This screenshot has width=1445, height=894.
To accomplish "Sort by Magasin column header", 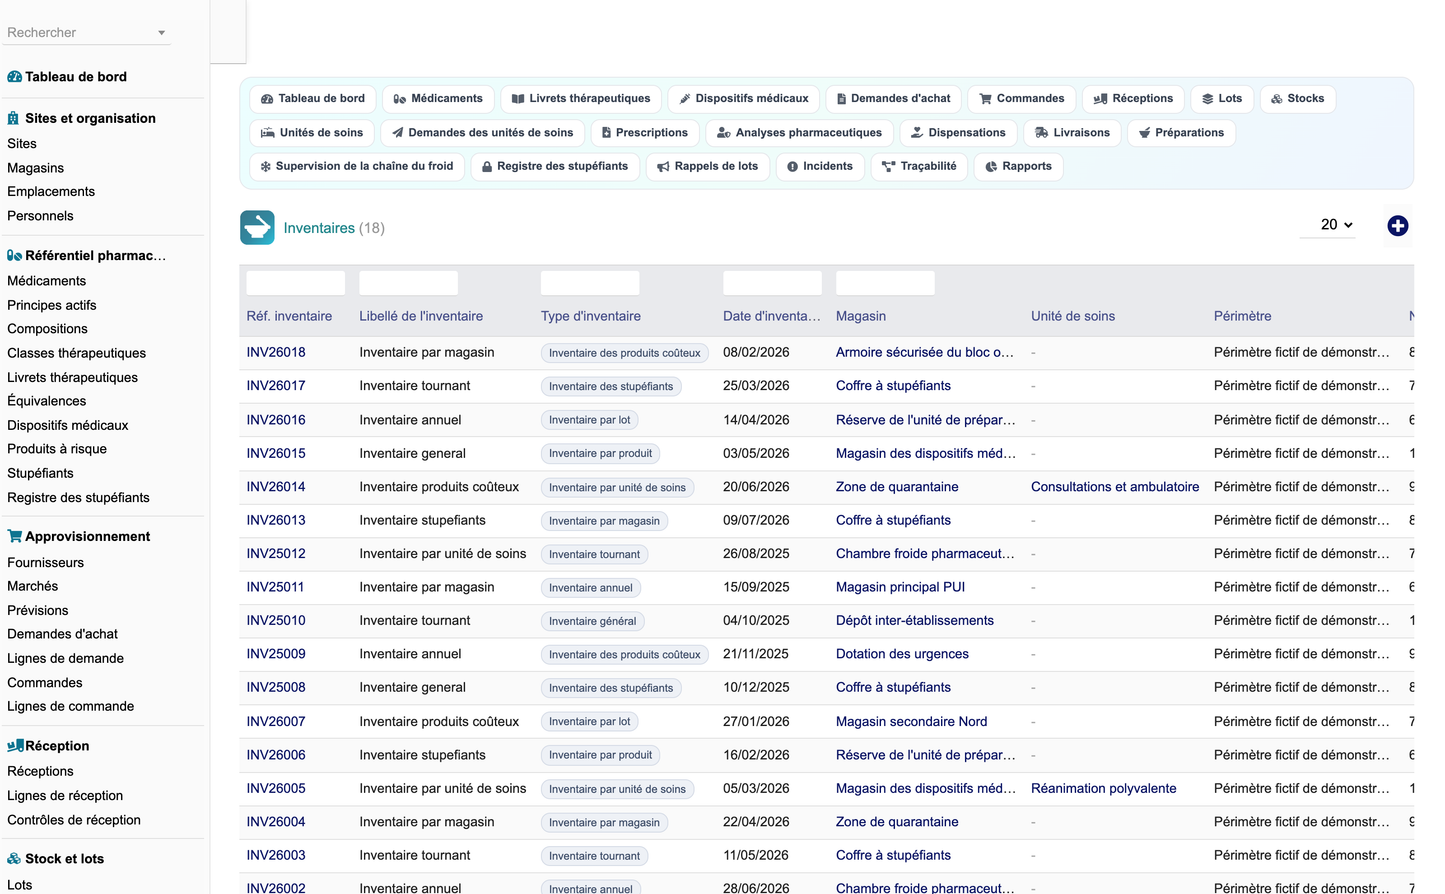I will coord(861,316).
